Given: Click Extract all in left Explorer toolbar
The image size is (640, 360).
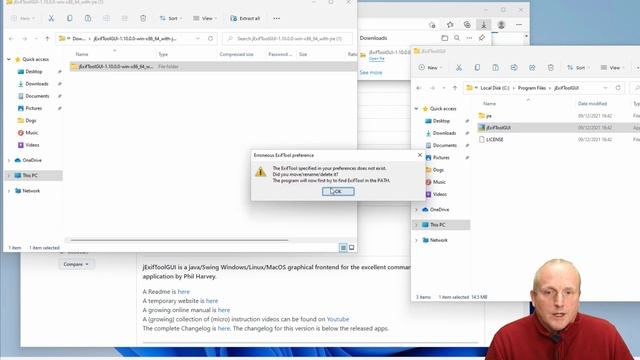Looking at the screenshot, I should 245,18.
